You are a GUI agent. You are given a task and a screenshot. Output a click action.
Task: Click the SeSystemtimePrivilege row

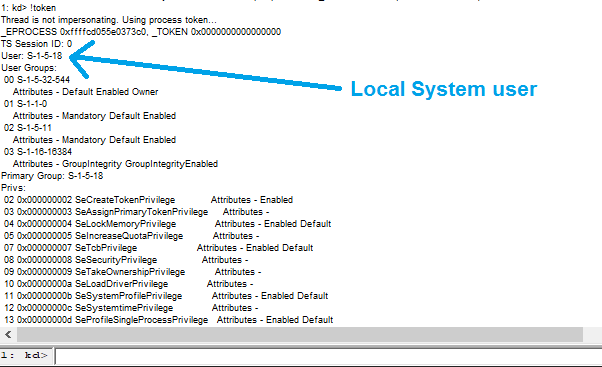[x=131, y=308]
